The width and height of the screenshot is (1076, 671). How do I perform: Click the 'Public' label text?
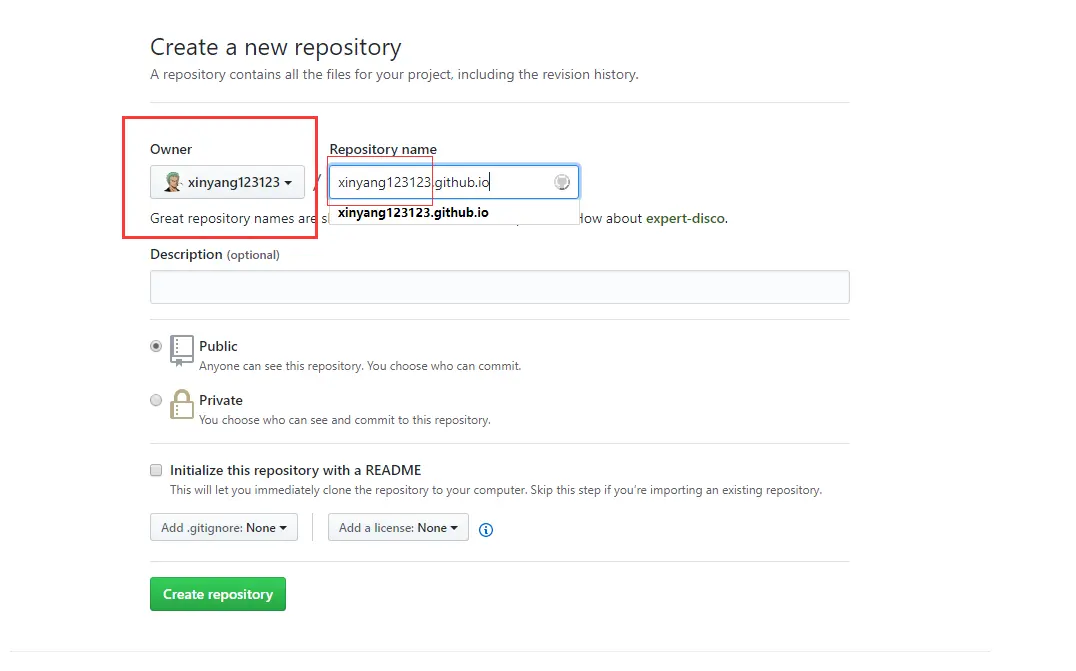[x=218, y=346]
